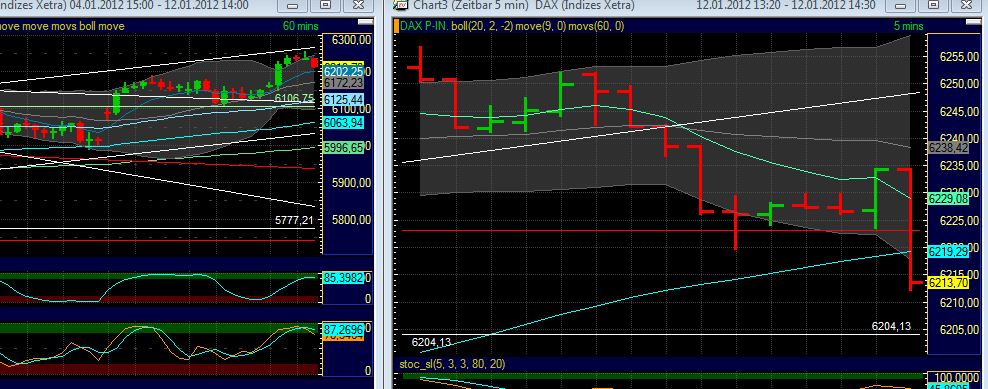Select the '5 mins' timeframe label
Image resolution: width=988 pixels, height=389 pixels.
coord(908,26)
